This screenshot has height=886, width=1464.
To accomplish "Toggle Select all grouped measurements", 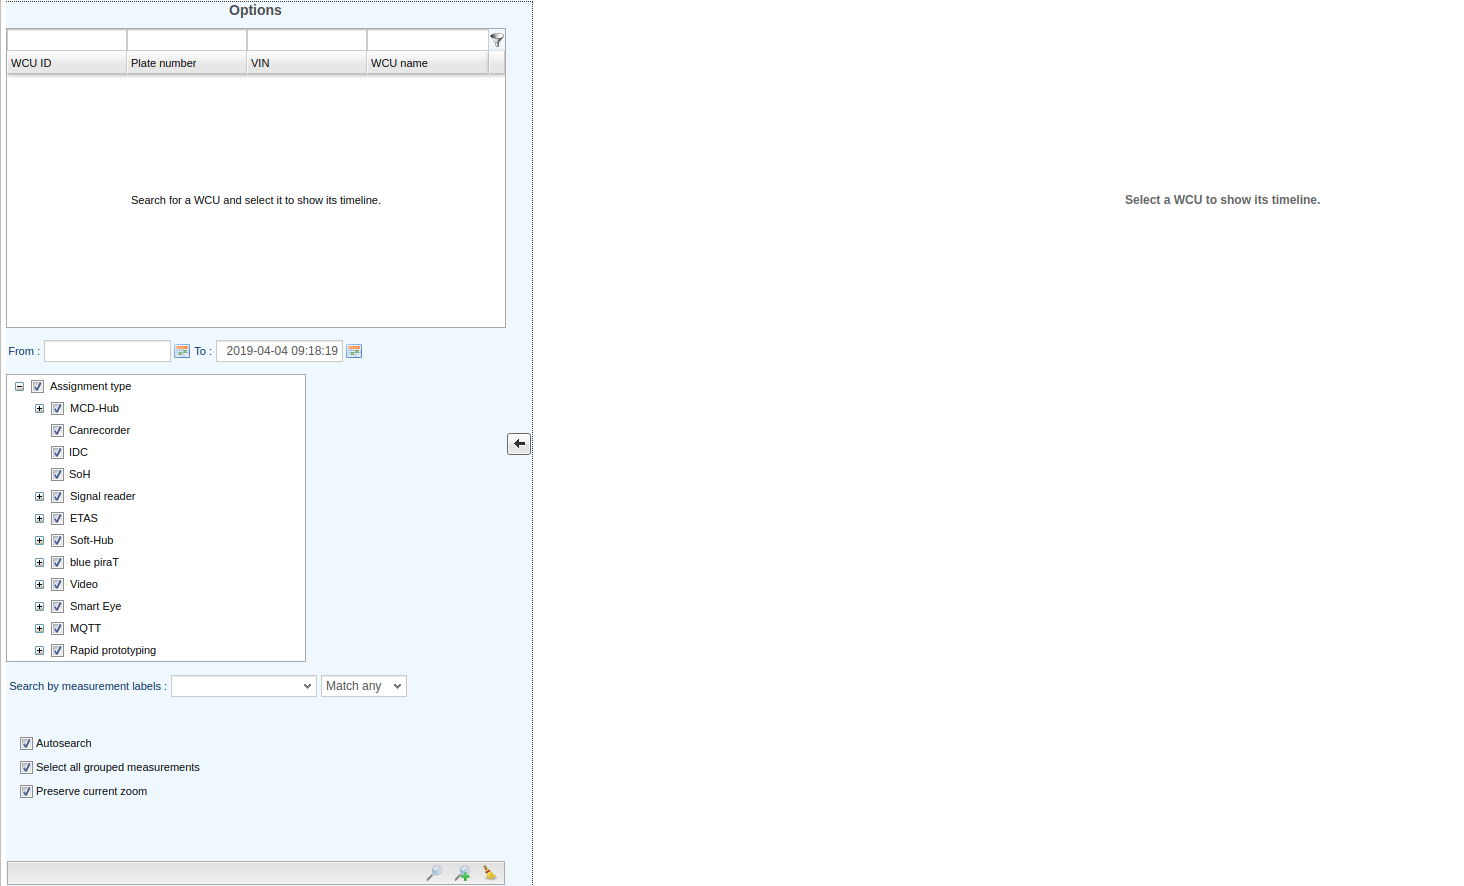I will 27,768.
